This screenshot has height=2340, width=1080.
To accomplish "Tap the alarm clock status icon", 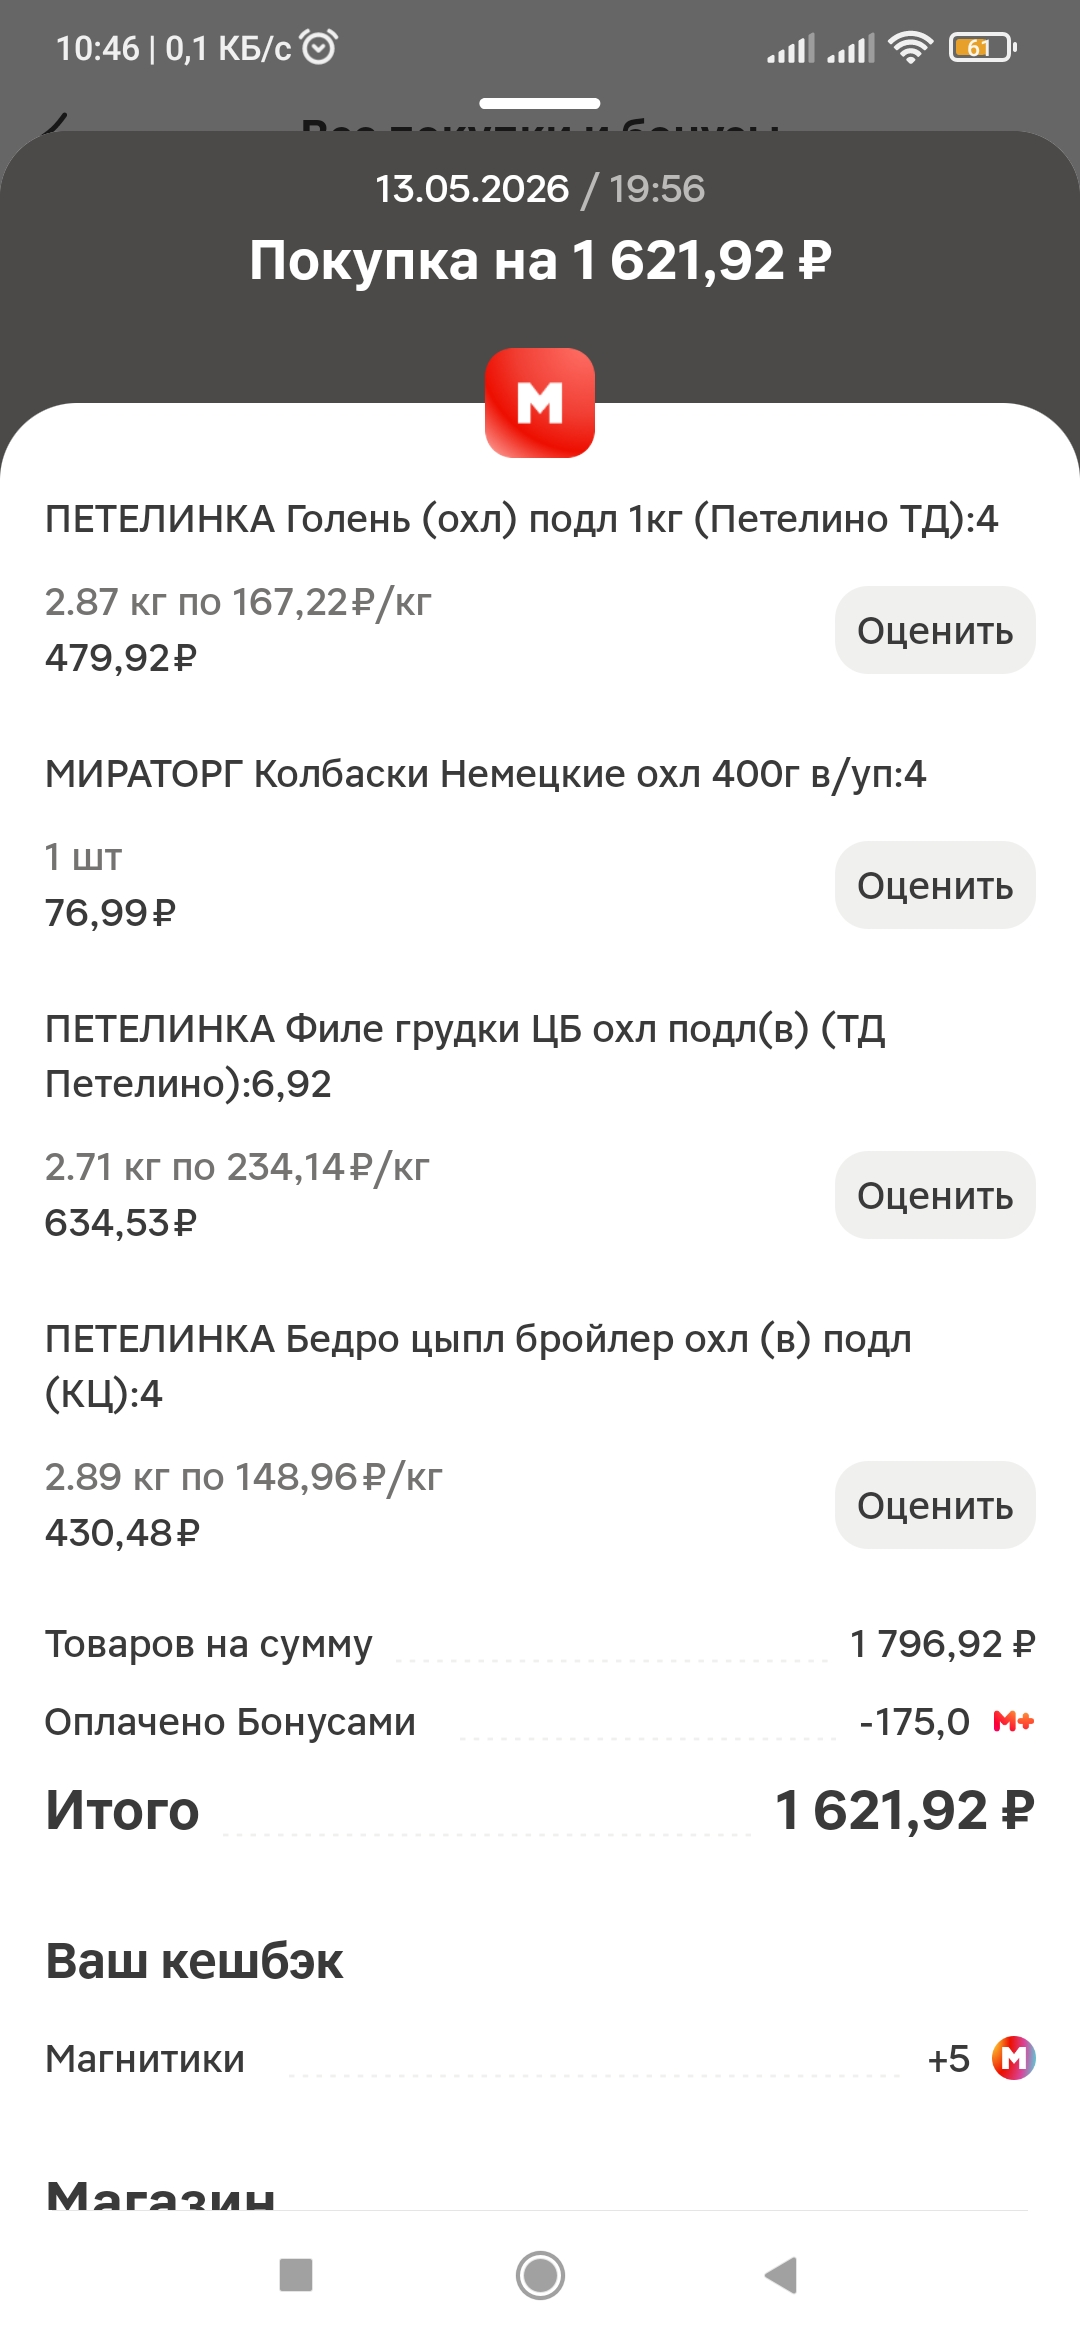I will tap(319, 47).
